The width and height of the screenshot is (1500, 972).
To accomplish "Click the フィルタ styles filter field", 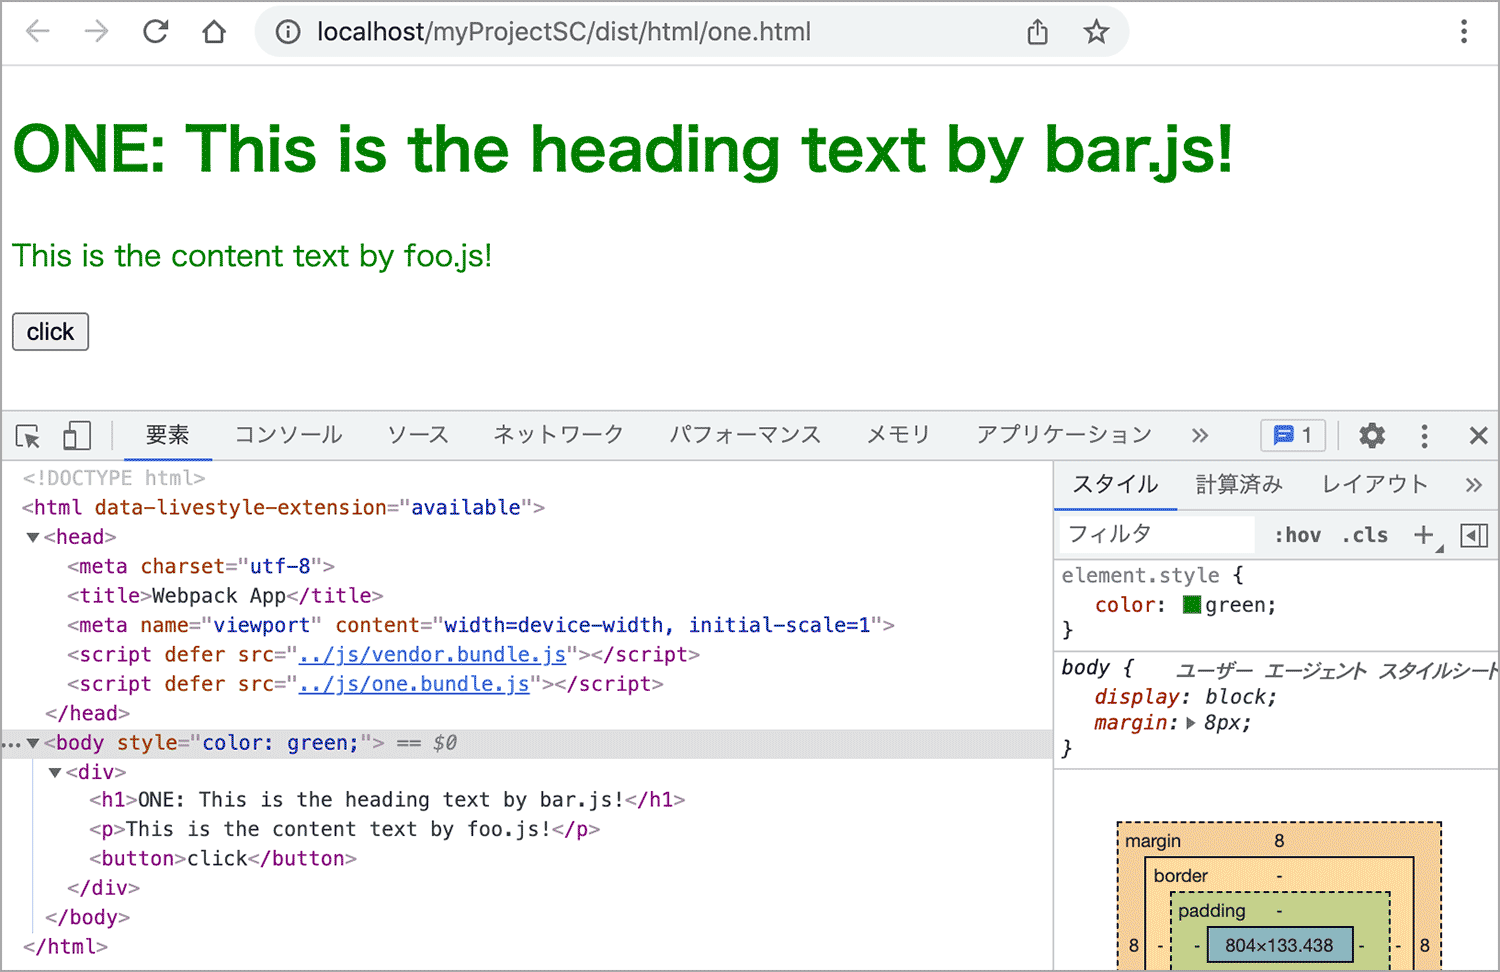I will [x=1157, y=534].
